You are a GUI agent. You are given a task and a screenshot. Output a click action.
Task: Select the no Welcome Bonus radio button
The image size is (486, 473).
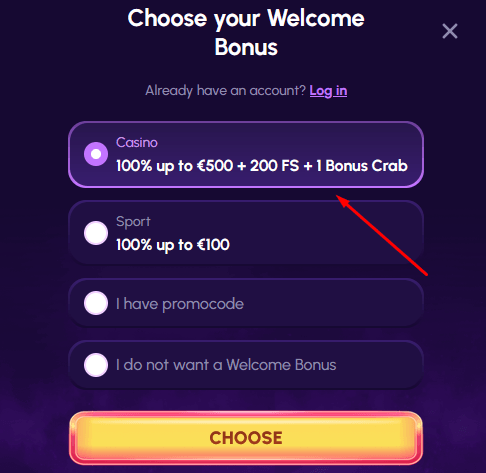(x=96, y=365)
